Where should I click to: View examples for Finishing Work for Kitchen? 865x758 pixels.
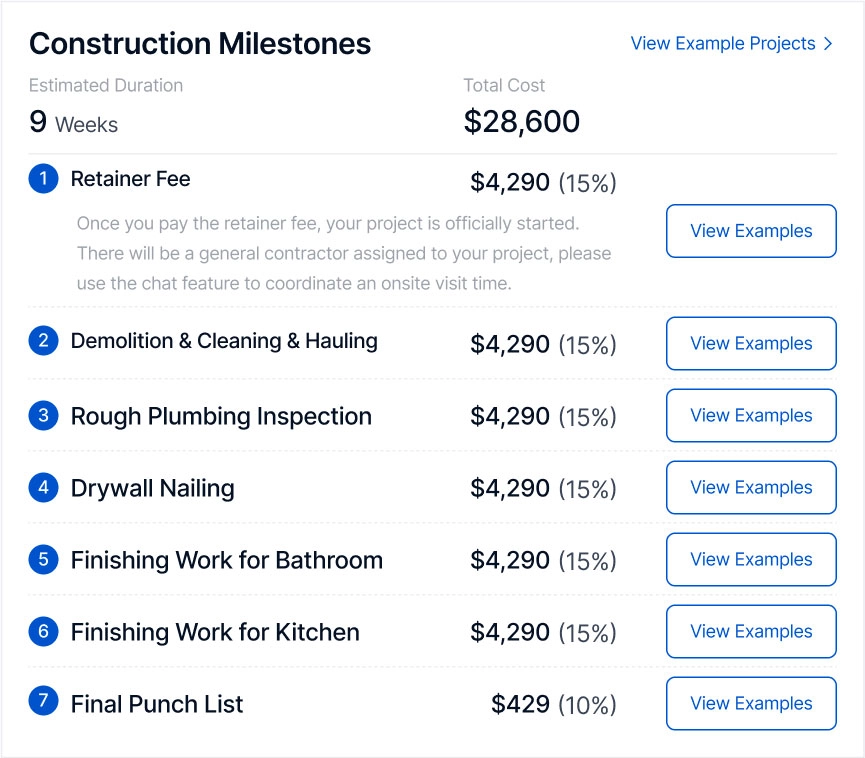tap(751, 631)
